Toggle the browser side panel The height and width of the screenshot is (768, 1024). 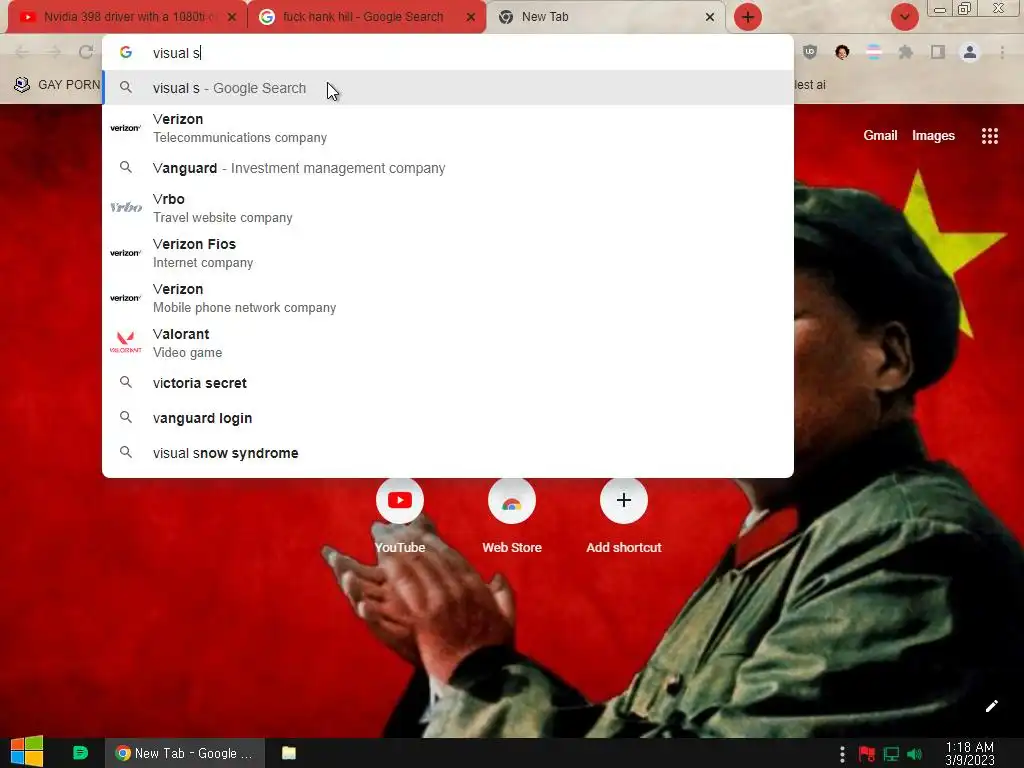pos(938,52)
